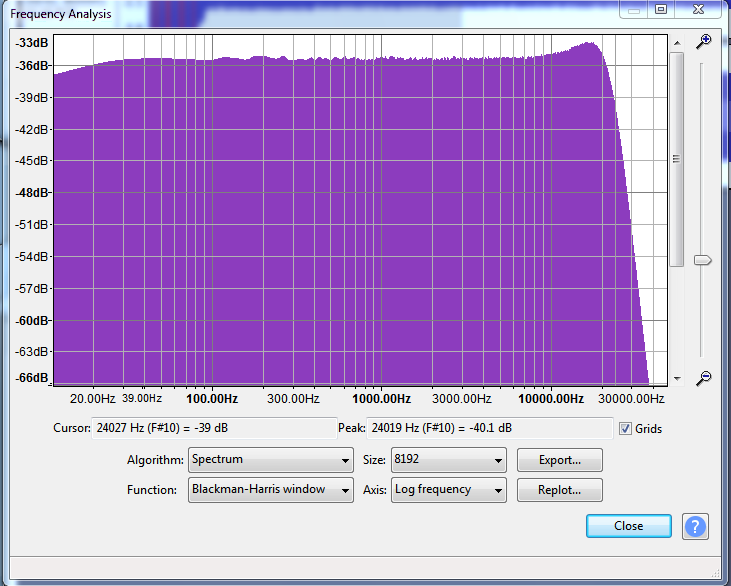Open the Axis dropdown Log frequency
Image resolution: width=731 pixels, height=586 pixels.
448,490
